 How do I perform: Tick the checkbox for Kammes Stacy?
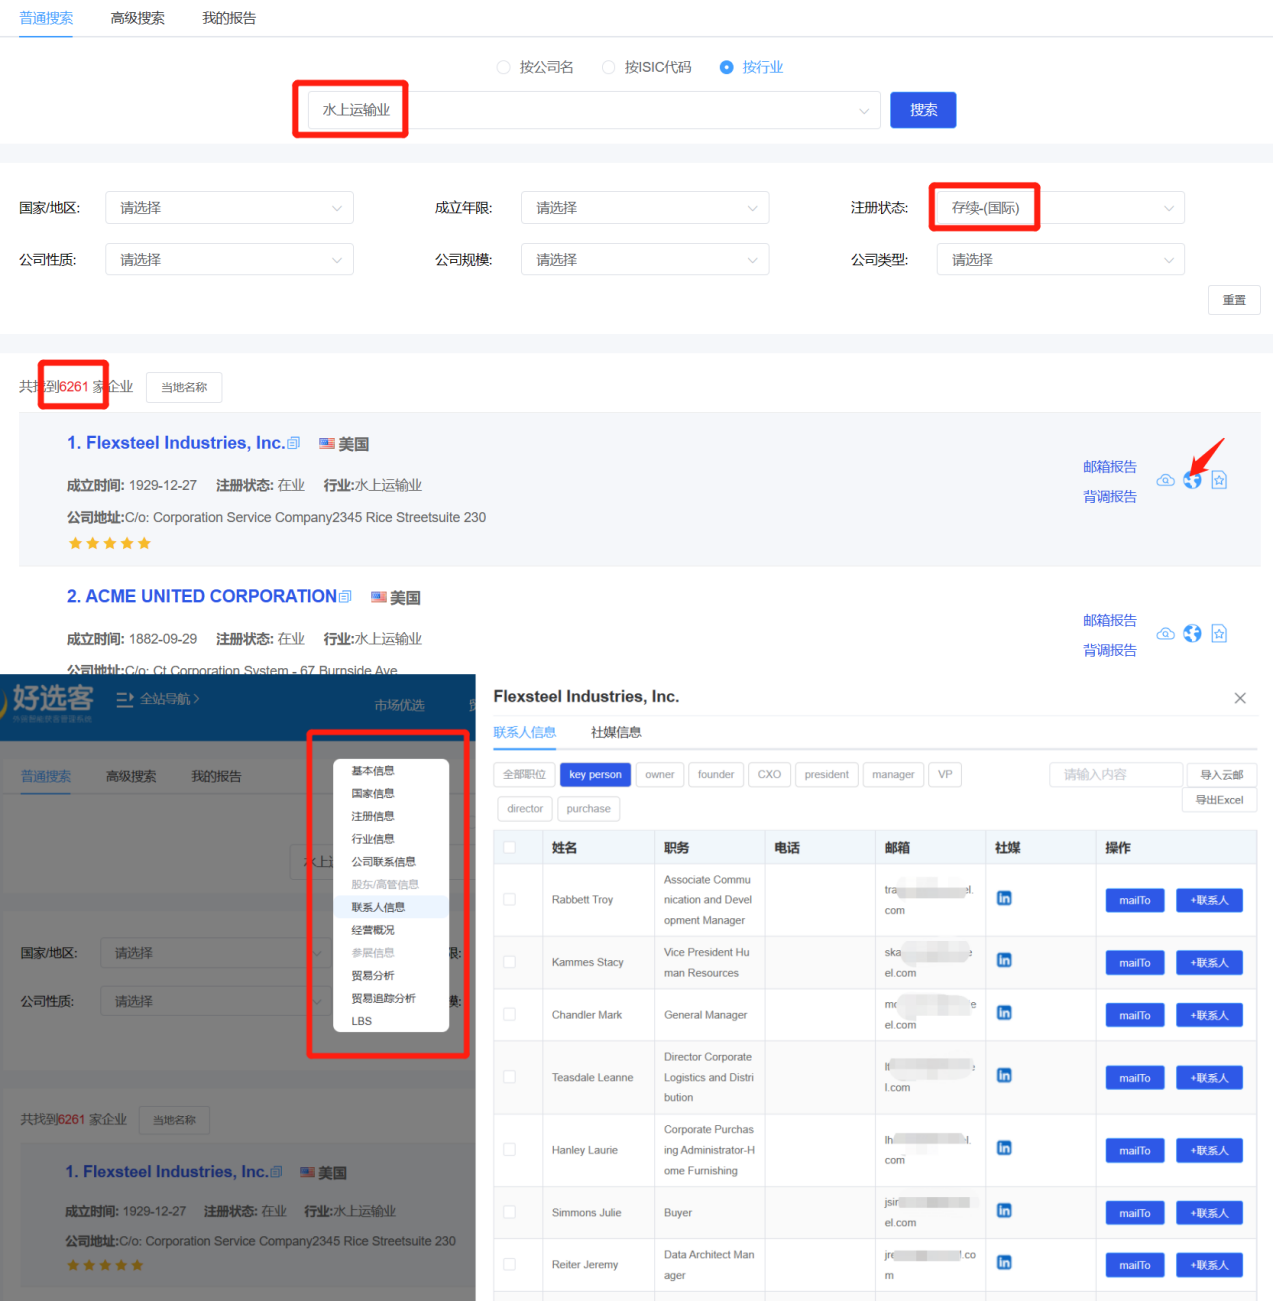pos(509,962)
